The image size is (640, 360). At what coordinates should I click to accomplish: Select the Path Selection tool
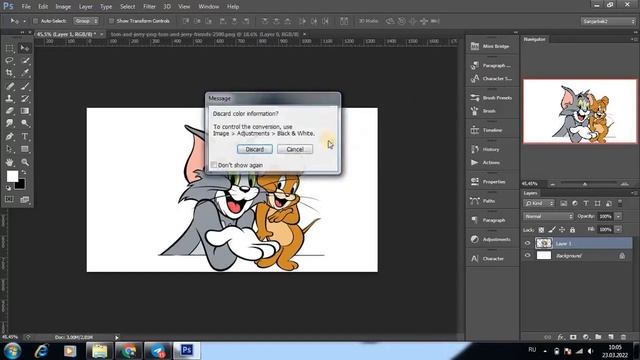[x=9, y=149]
